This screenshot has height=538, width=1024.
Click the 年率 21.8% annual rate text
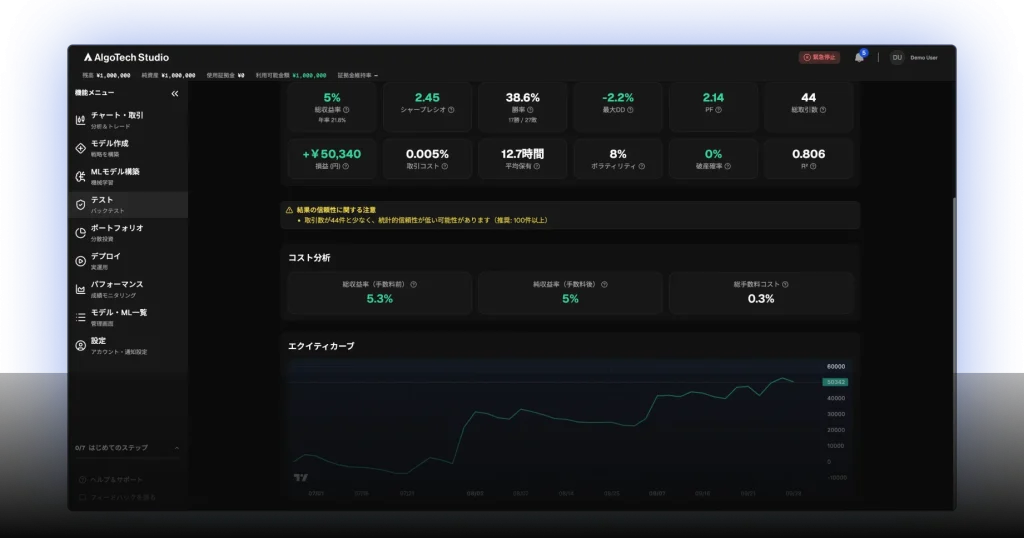(332, 120)
